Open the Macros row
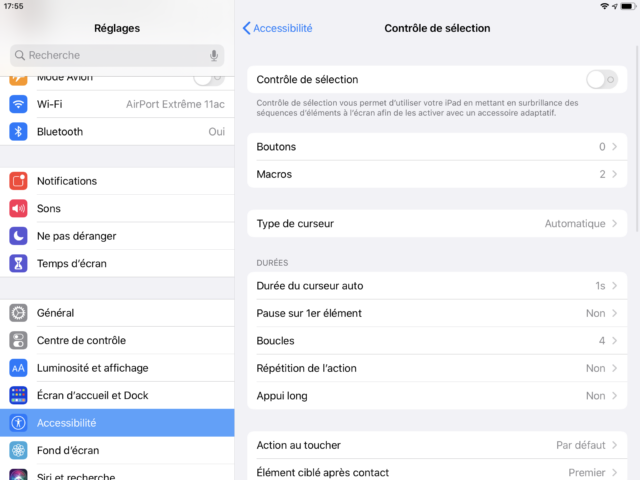The height and width of the screenshot is (480, 640). pyautogui.click(x=437, y=174)
